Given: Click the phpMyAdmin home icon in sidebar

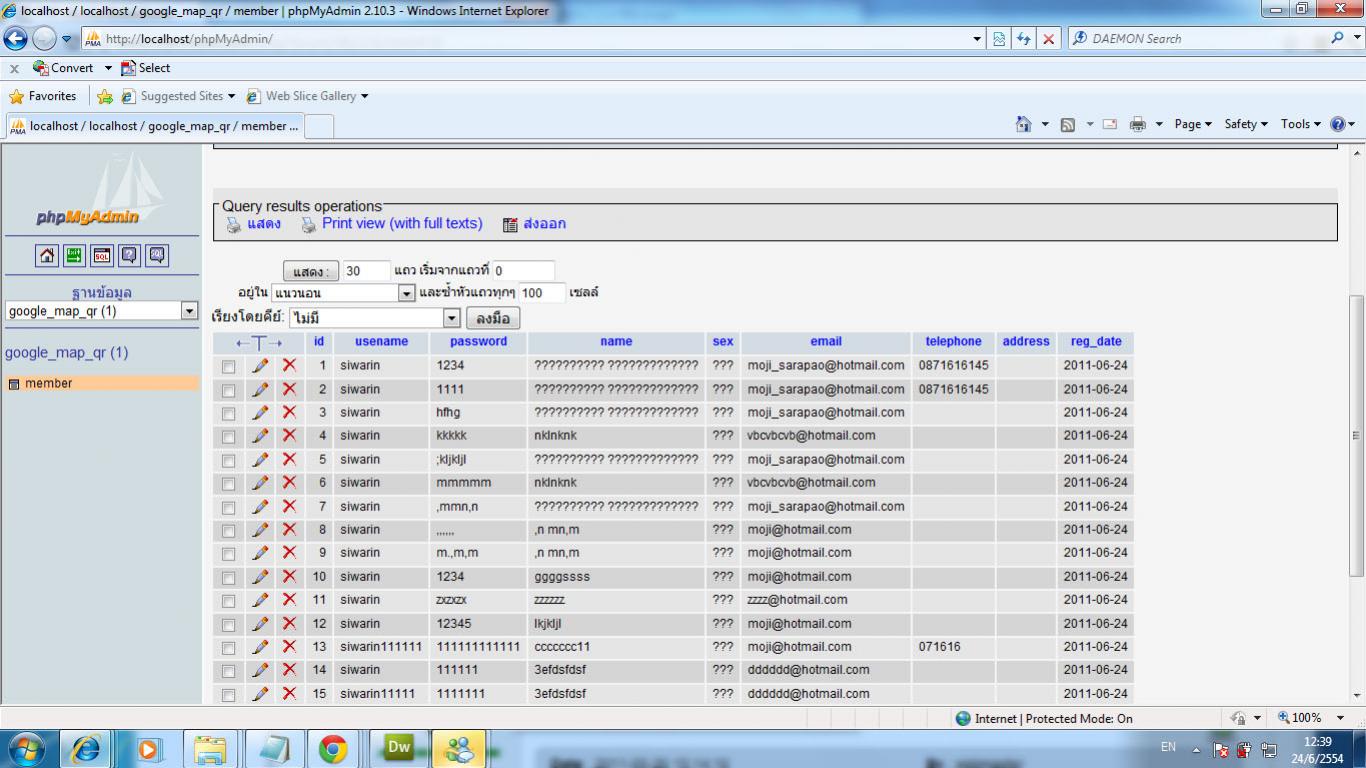Looking at the screenshot, I should [47, 255].
